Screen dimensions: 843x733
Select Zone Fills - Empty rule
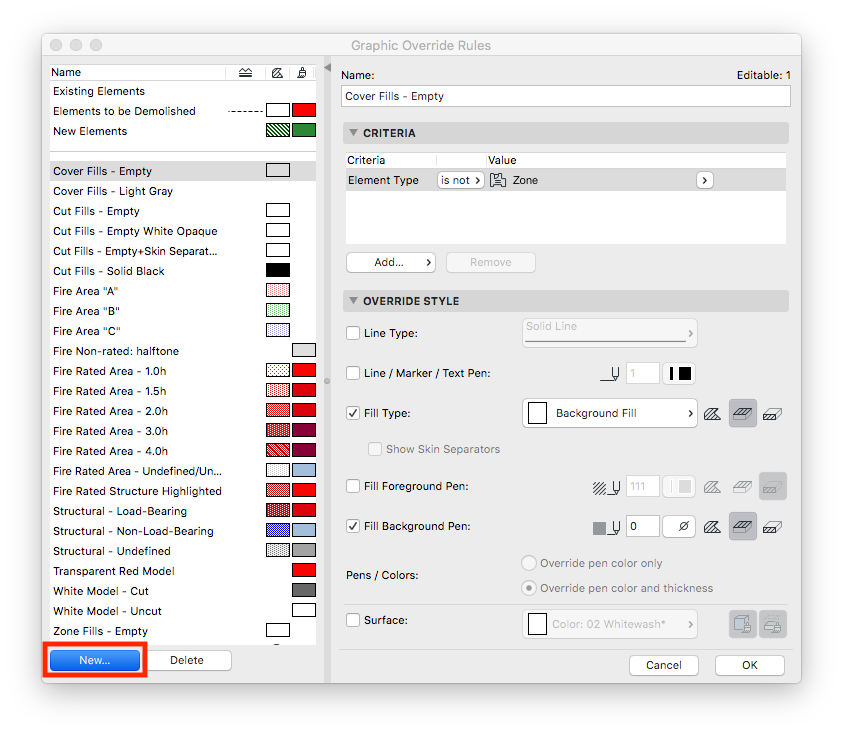pos(183,631)
